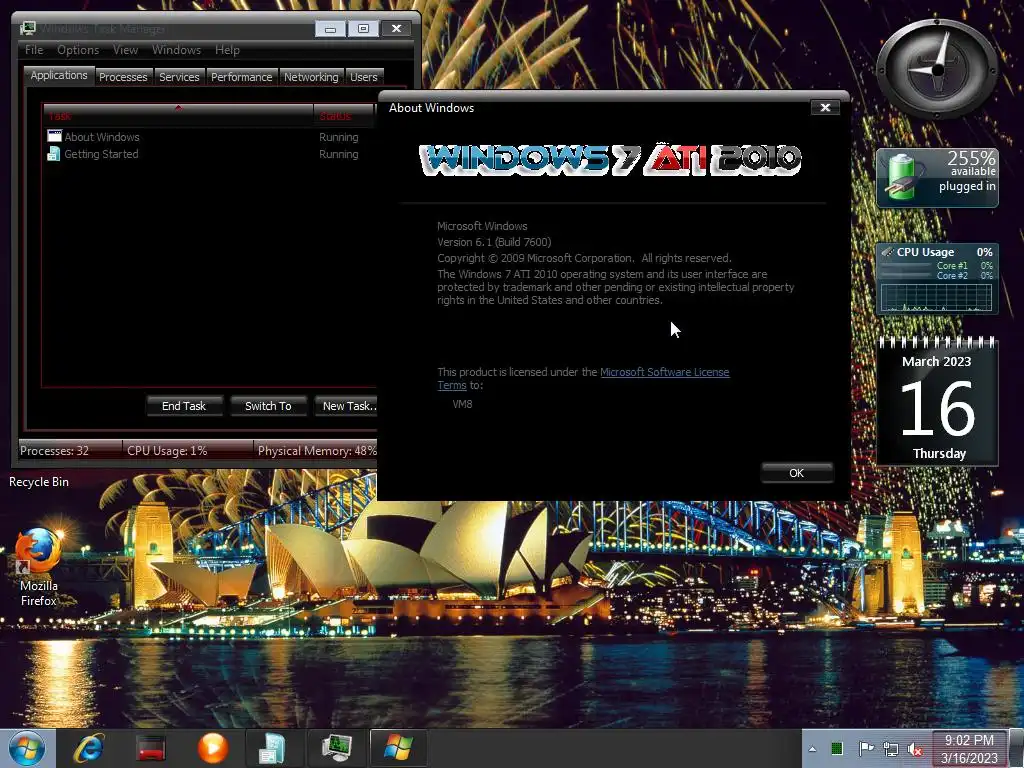Switch to Getting Started taskbar button
This screenshot has width=1024, height=768.
[x=272, y=748]
